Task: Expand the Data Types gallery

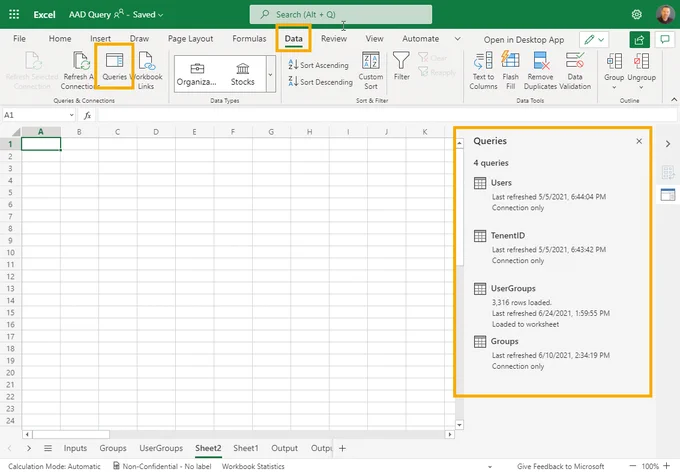Action: (270, 74)
